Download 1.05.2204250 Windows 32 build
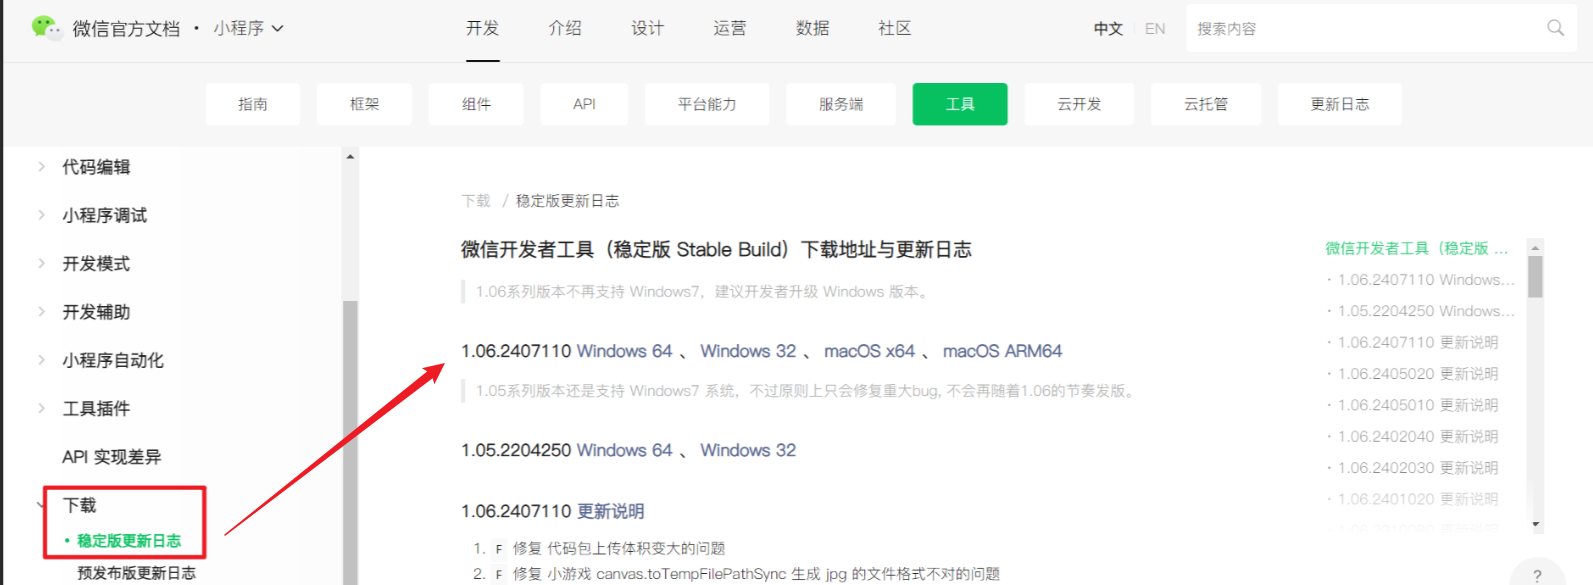1593x585 pixels. click(x=748, y=450)
